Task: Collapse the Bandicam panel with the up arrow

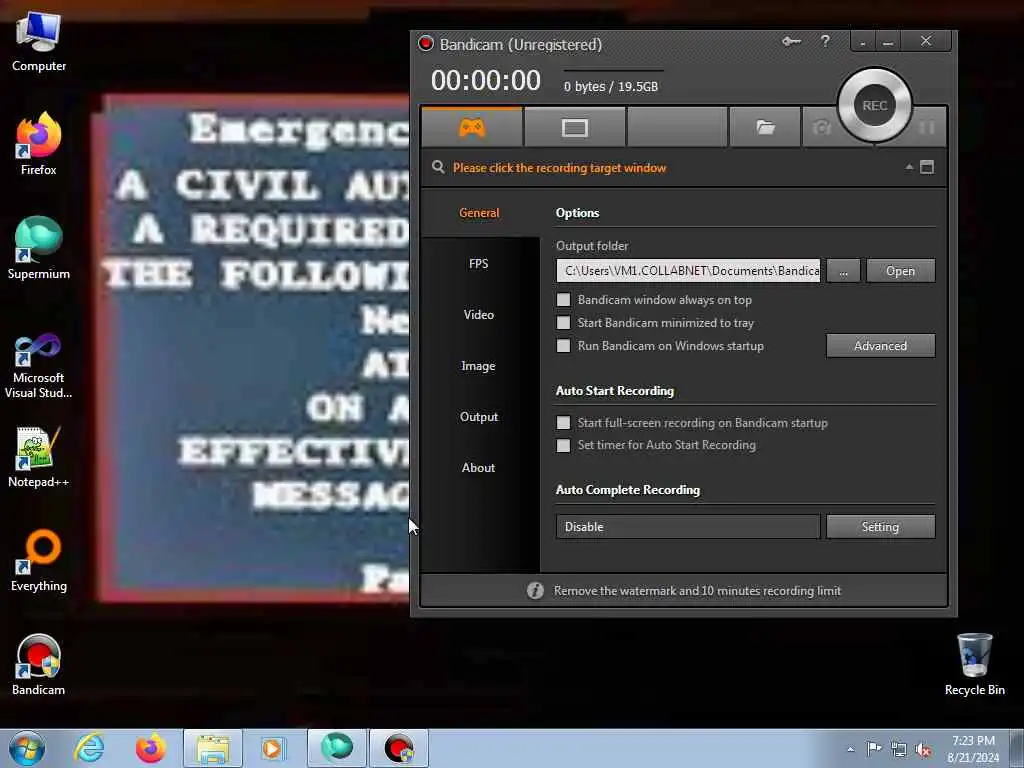Action: [909, 167]
